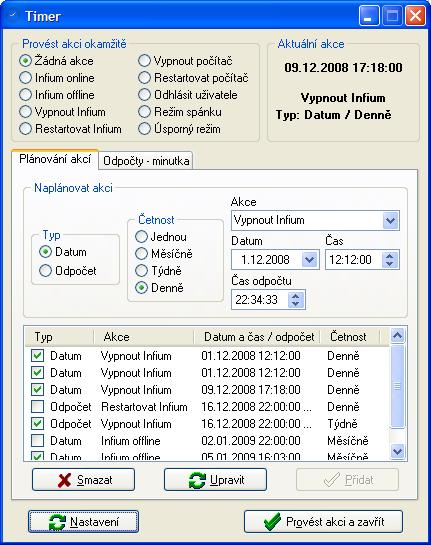Click the Smazat delete button
The image size is (431, 545).
pyautogui.click(x=83, y=480)
